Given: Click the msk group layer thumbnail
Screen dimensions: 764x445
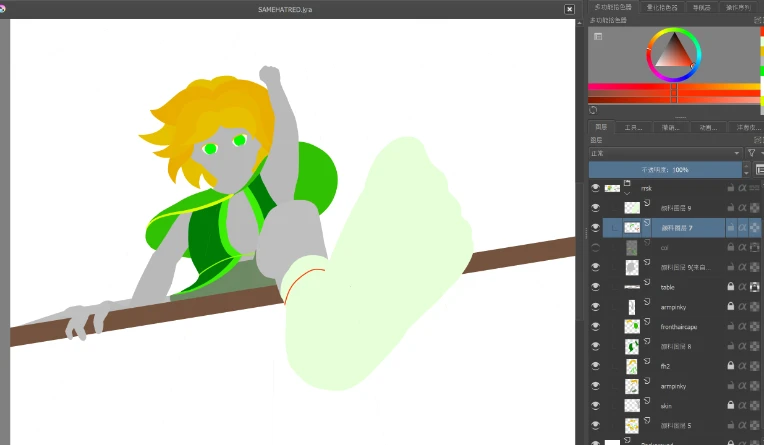Looking at the screenshot, I should tap(612, 188).
